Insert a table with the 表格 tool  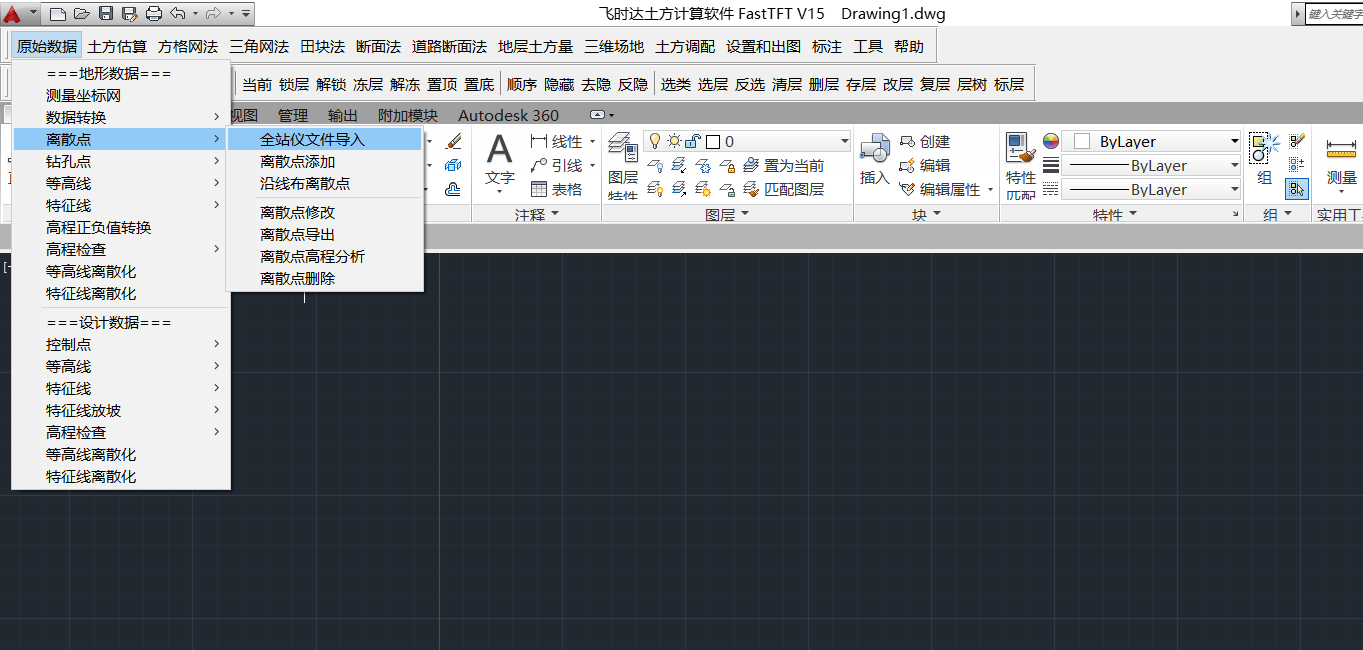click(x=557, y=189)
